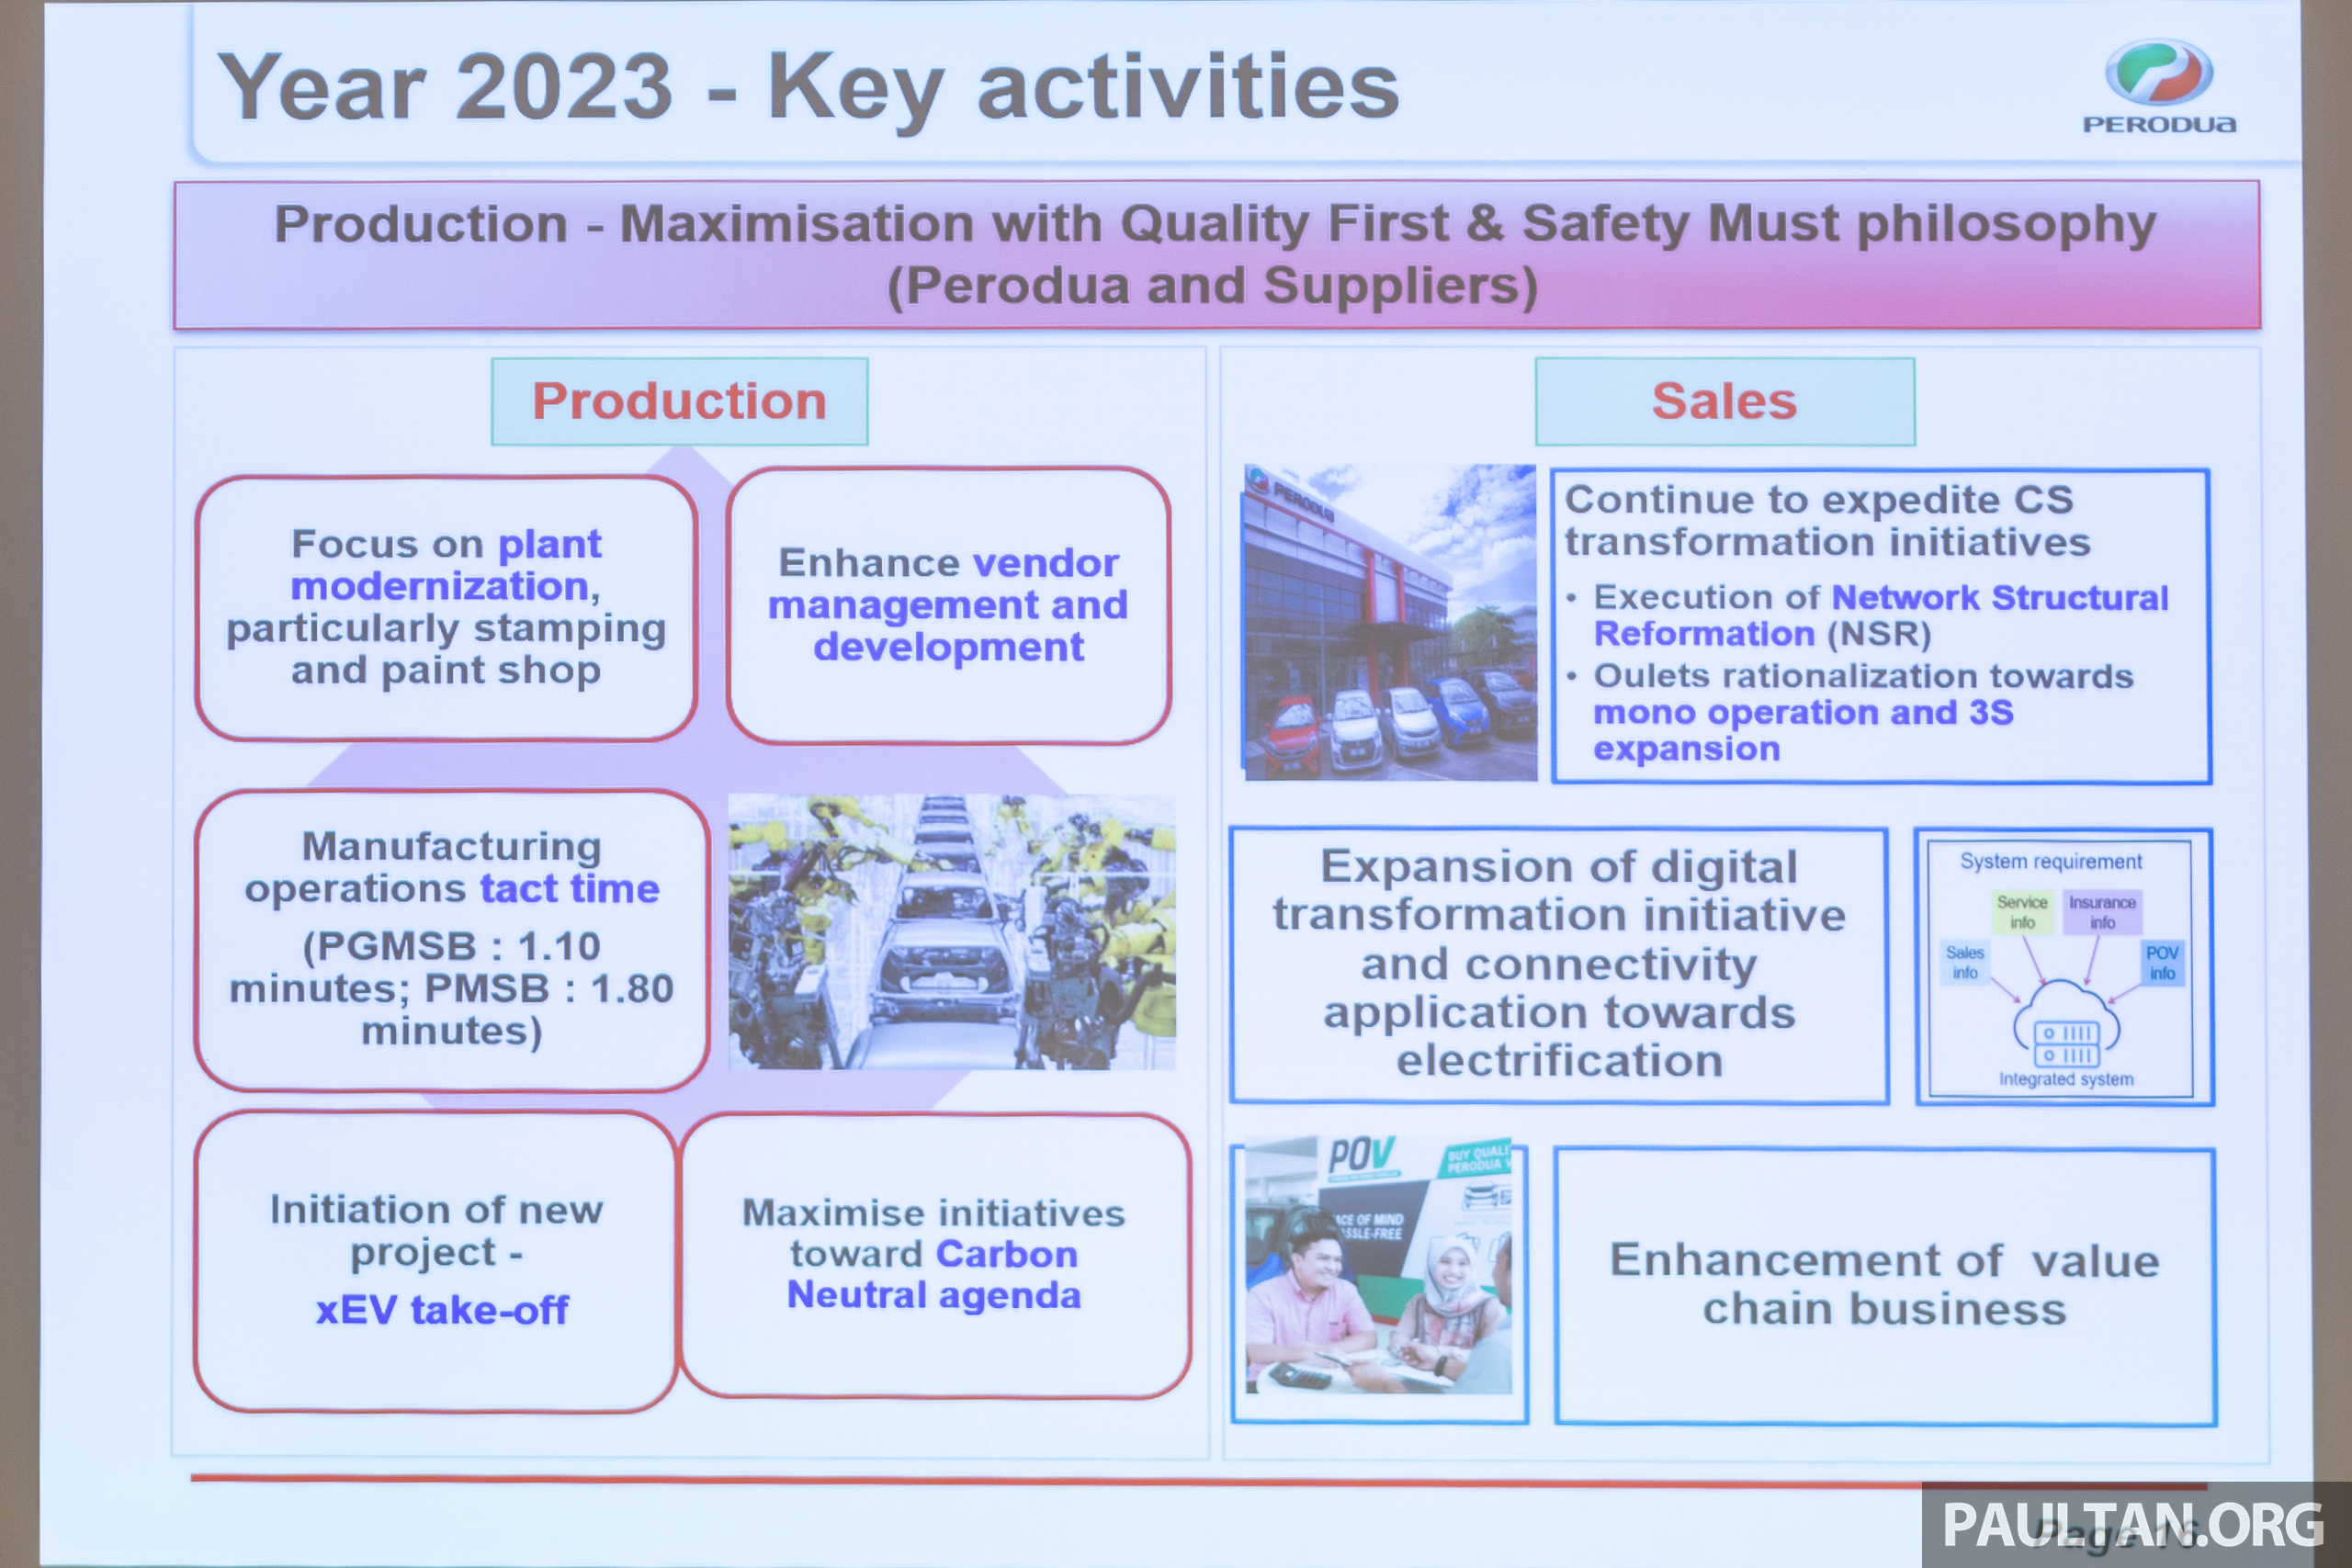Viewport: 2352px width, 1568px height.
Task: Click the 'Carbon Neutral agenda' box
Action: click(x=935, y=1255)
